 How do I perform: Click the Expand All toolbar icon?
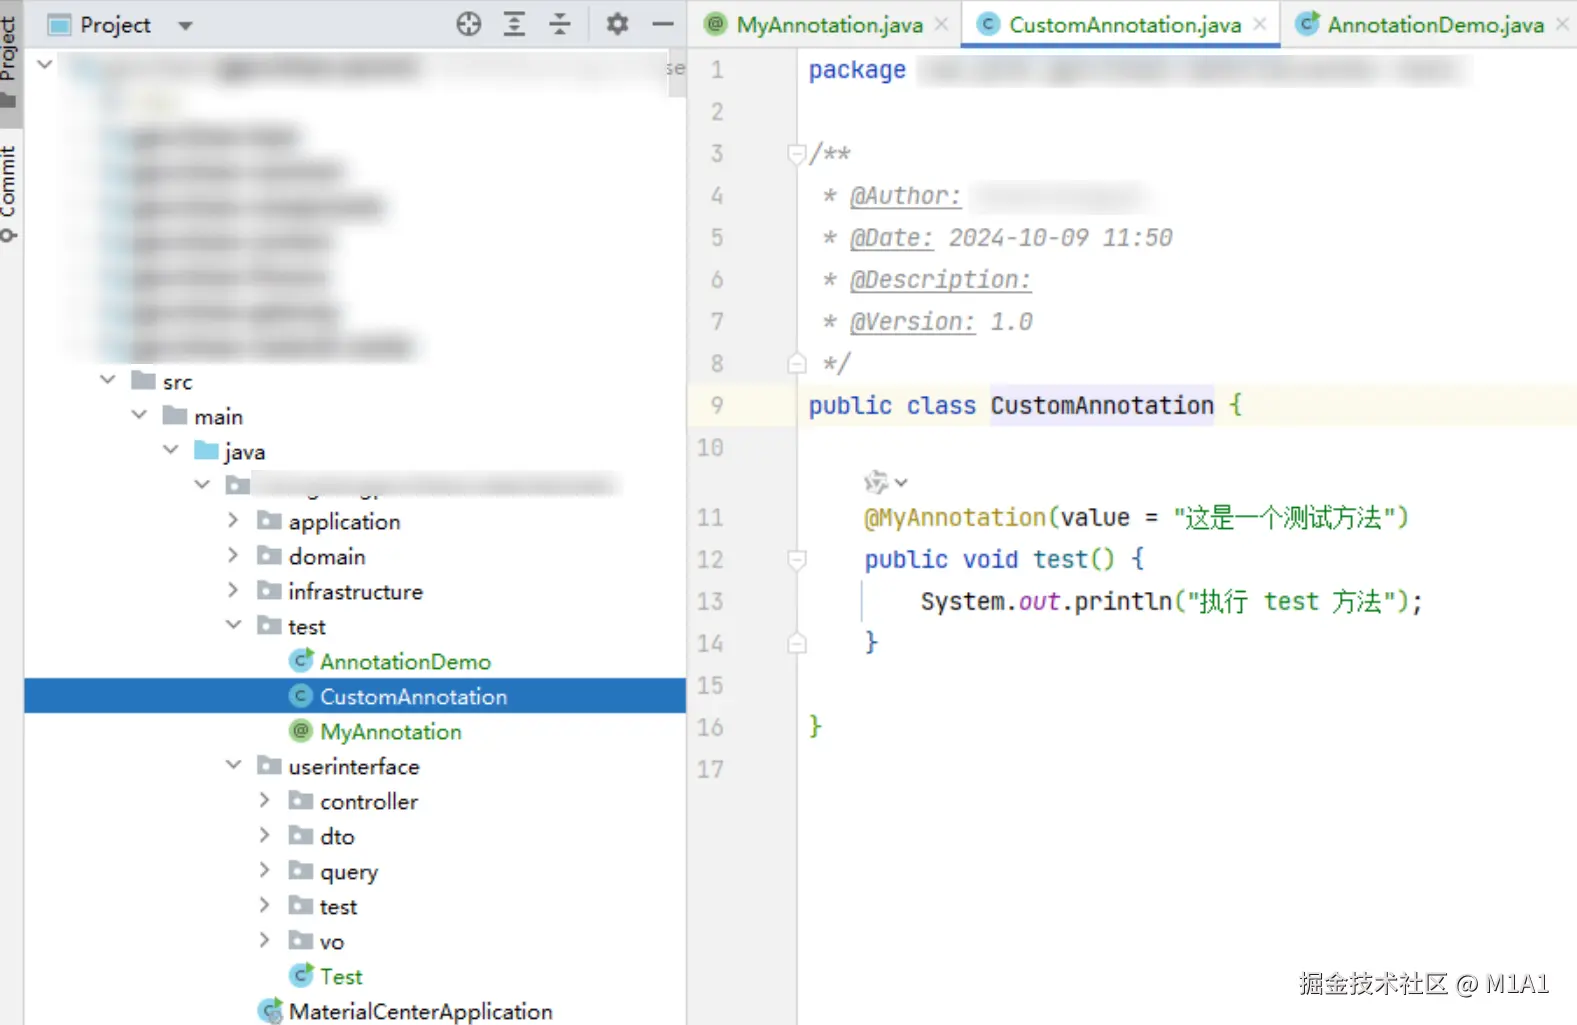click(514, 24)
